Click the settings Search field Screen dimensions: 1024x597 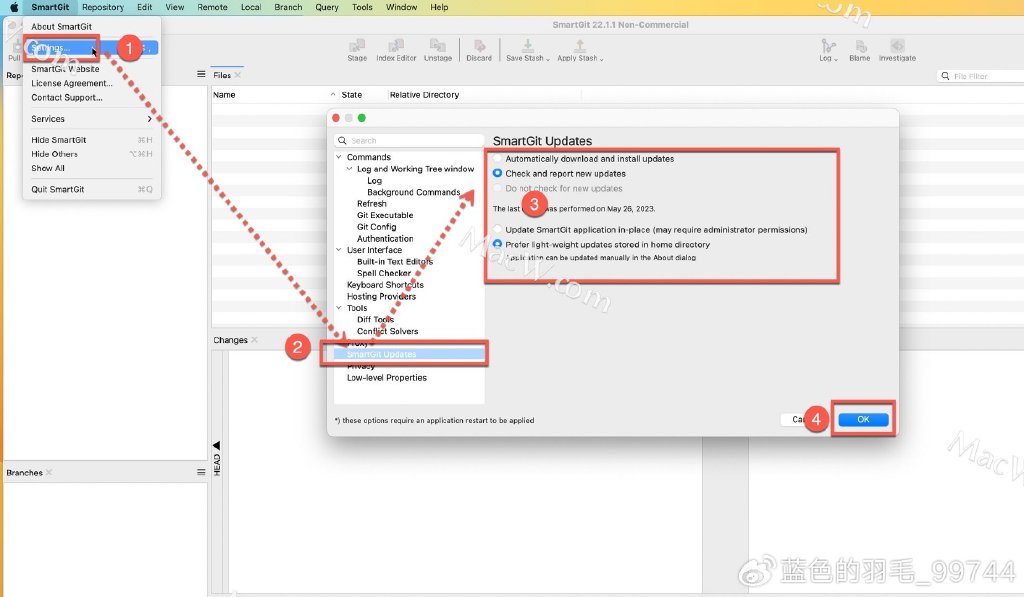point(409,140)
